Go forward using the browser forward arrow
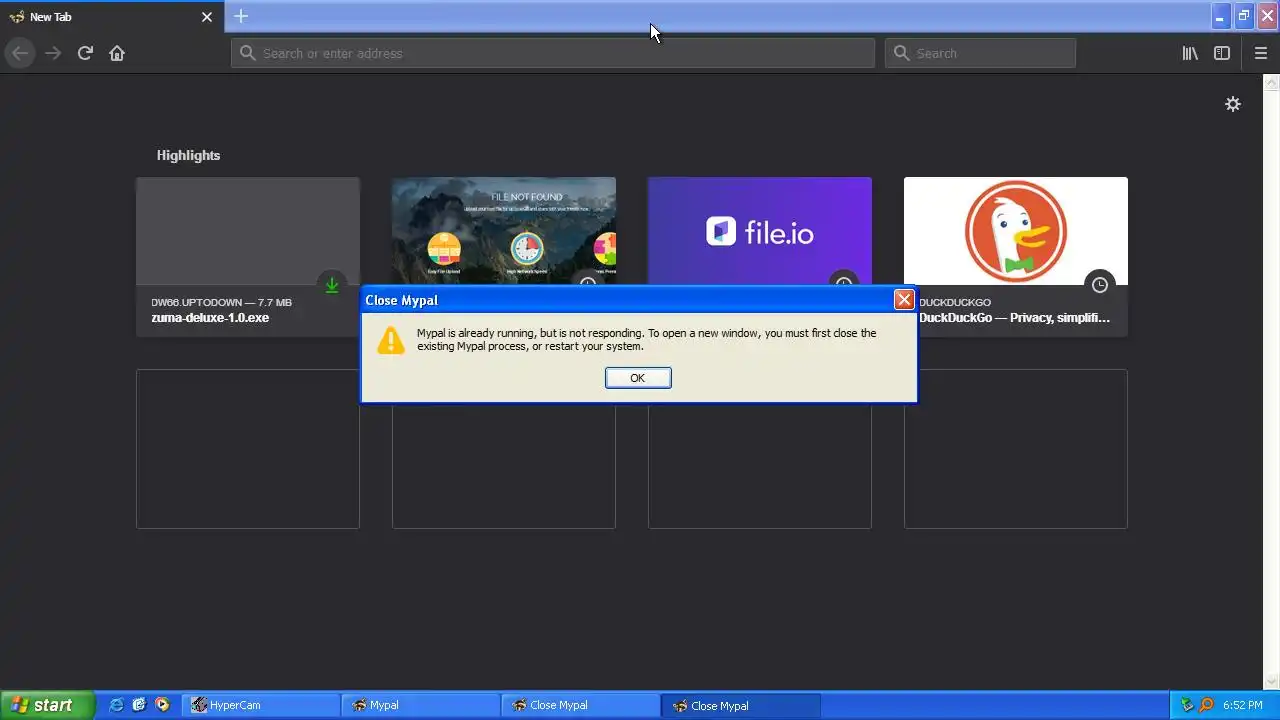1280x720 pixels. [53, 53]
